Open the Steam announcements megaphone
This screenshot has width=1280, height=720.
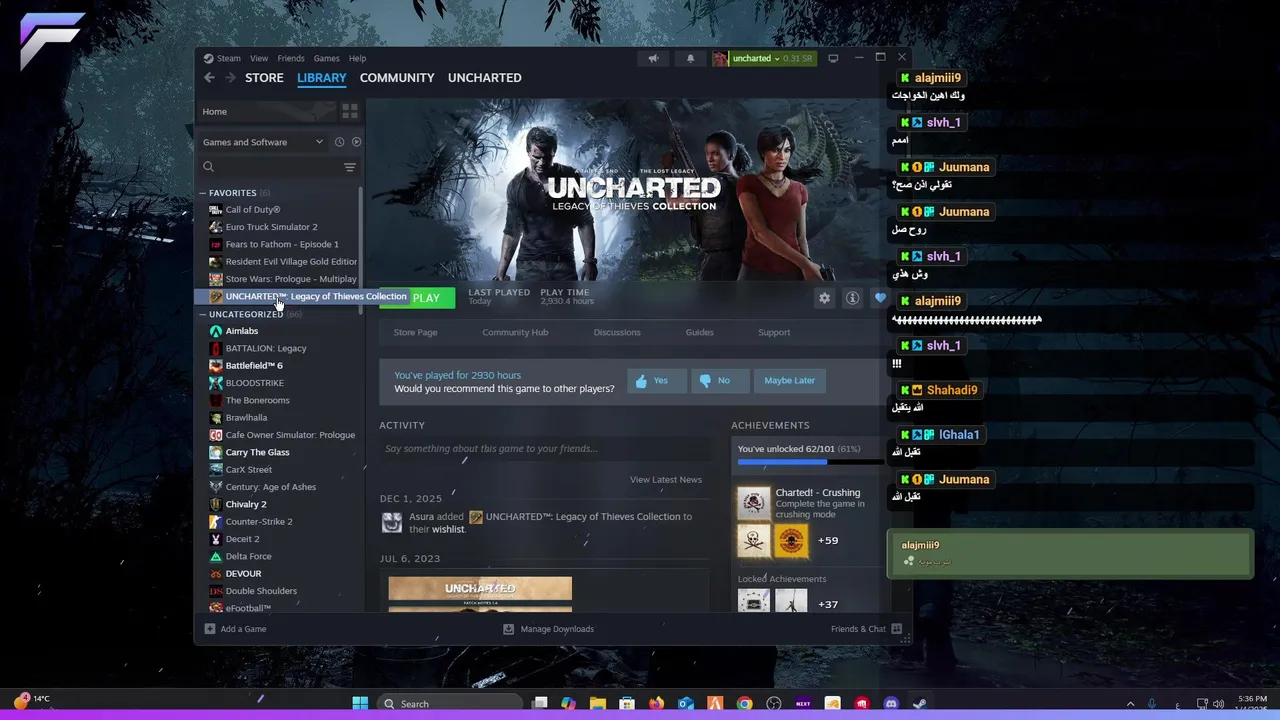point(653,58)
